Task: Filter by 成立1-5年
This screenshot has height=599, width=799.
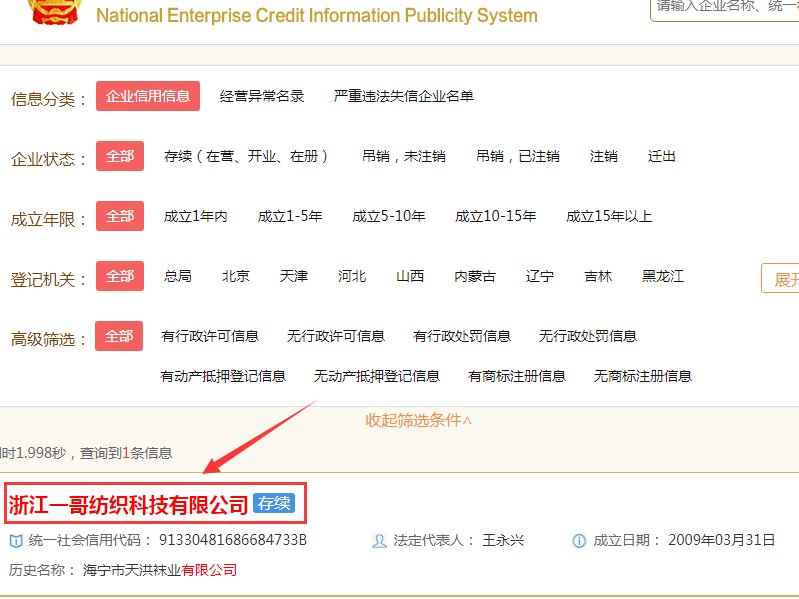Action: 290,216
